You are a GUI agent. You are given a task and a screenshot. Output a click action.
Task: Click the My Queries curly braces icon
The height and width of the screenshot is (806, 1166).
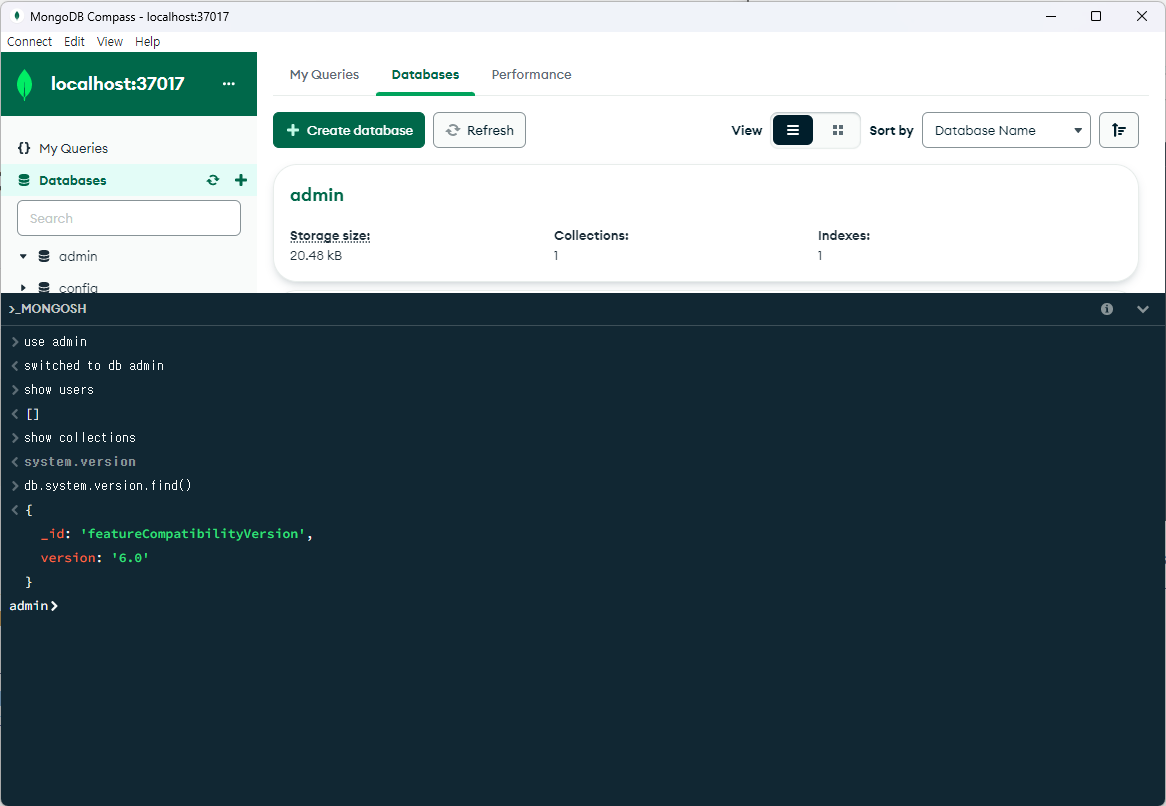tap(24, 148)
